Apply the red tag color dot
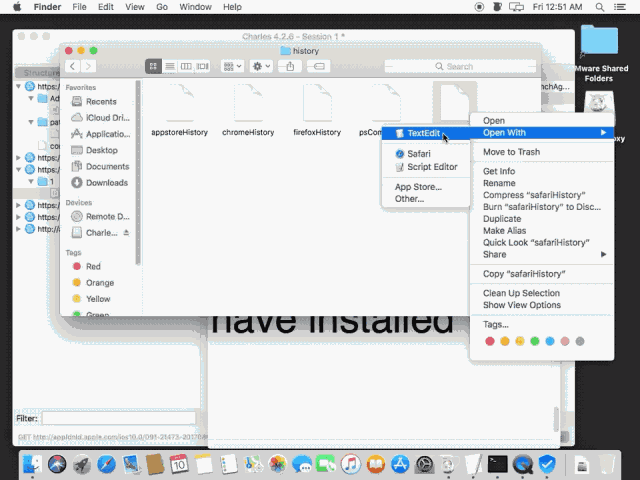Image resolution: width=640 pixels, height=480 pixels. [489, 341]
